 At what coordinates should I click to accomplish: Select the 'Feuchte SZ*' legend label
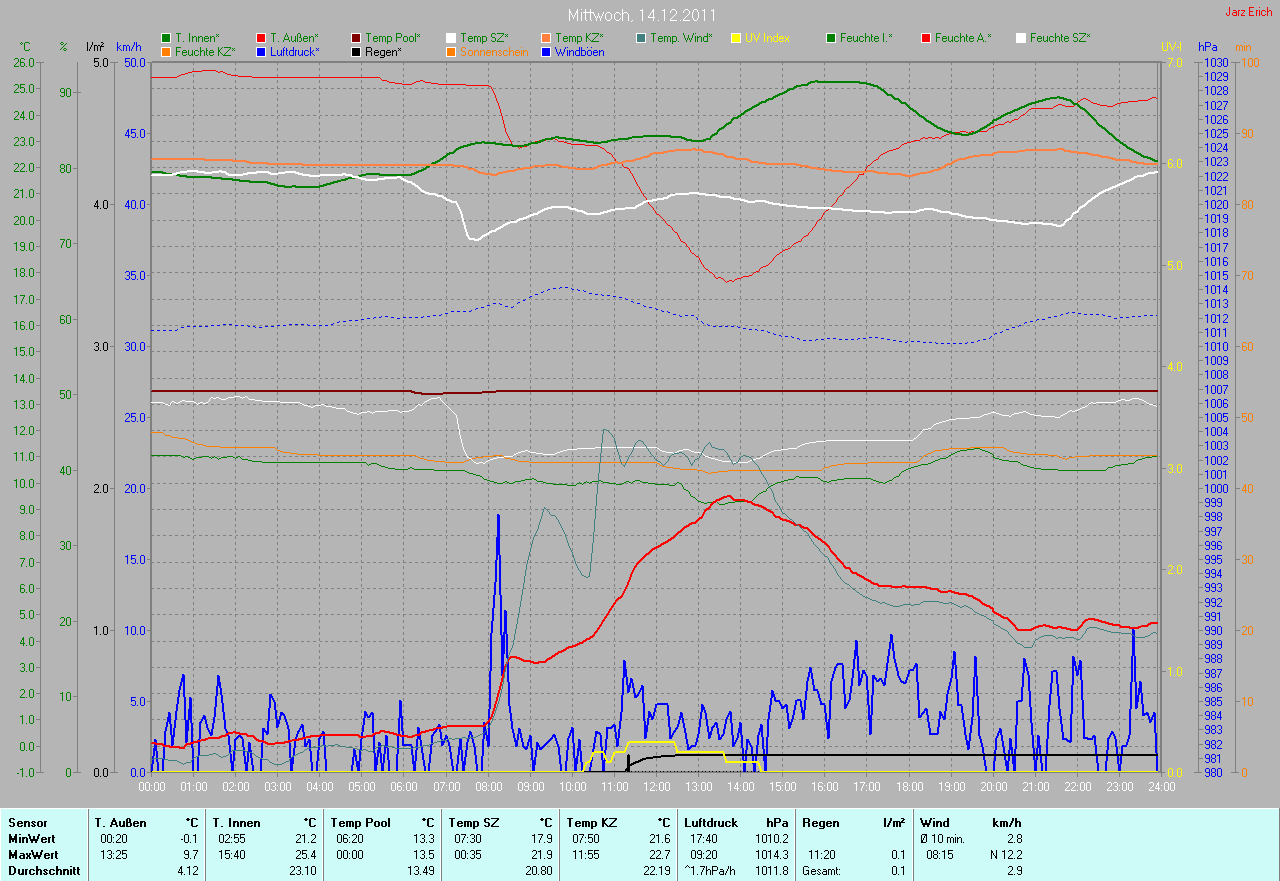pyautogui.click(x=1060, y=38)
